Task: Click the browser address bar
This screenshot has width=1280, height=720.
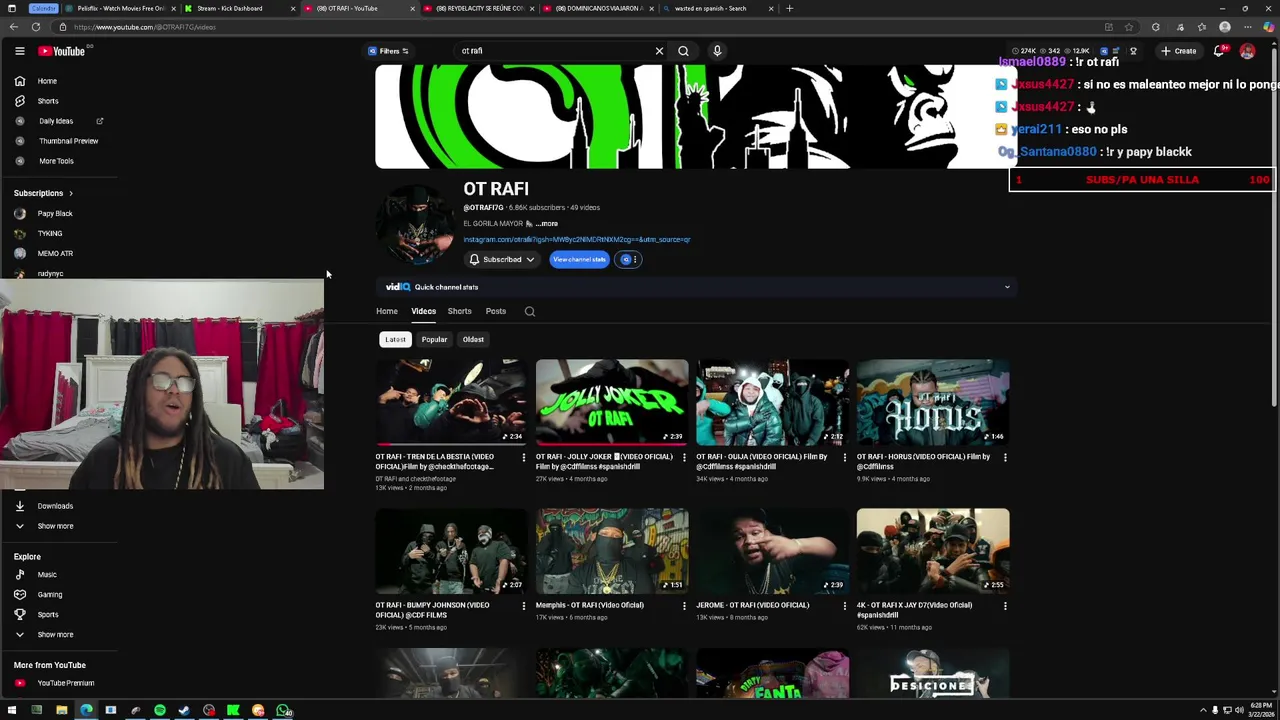Action: [x=580, y=27]
